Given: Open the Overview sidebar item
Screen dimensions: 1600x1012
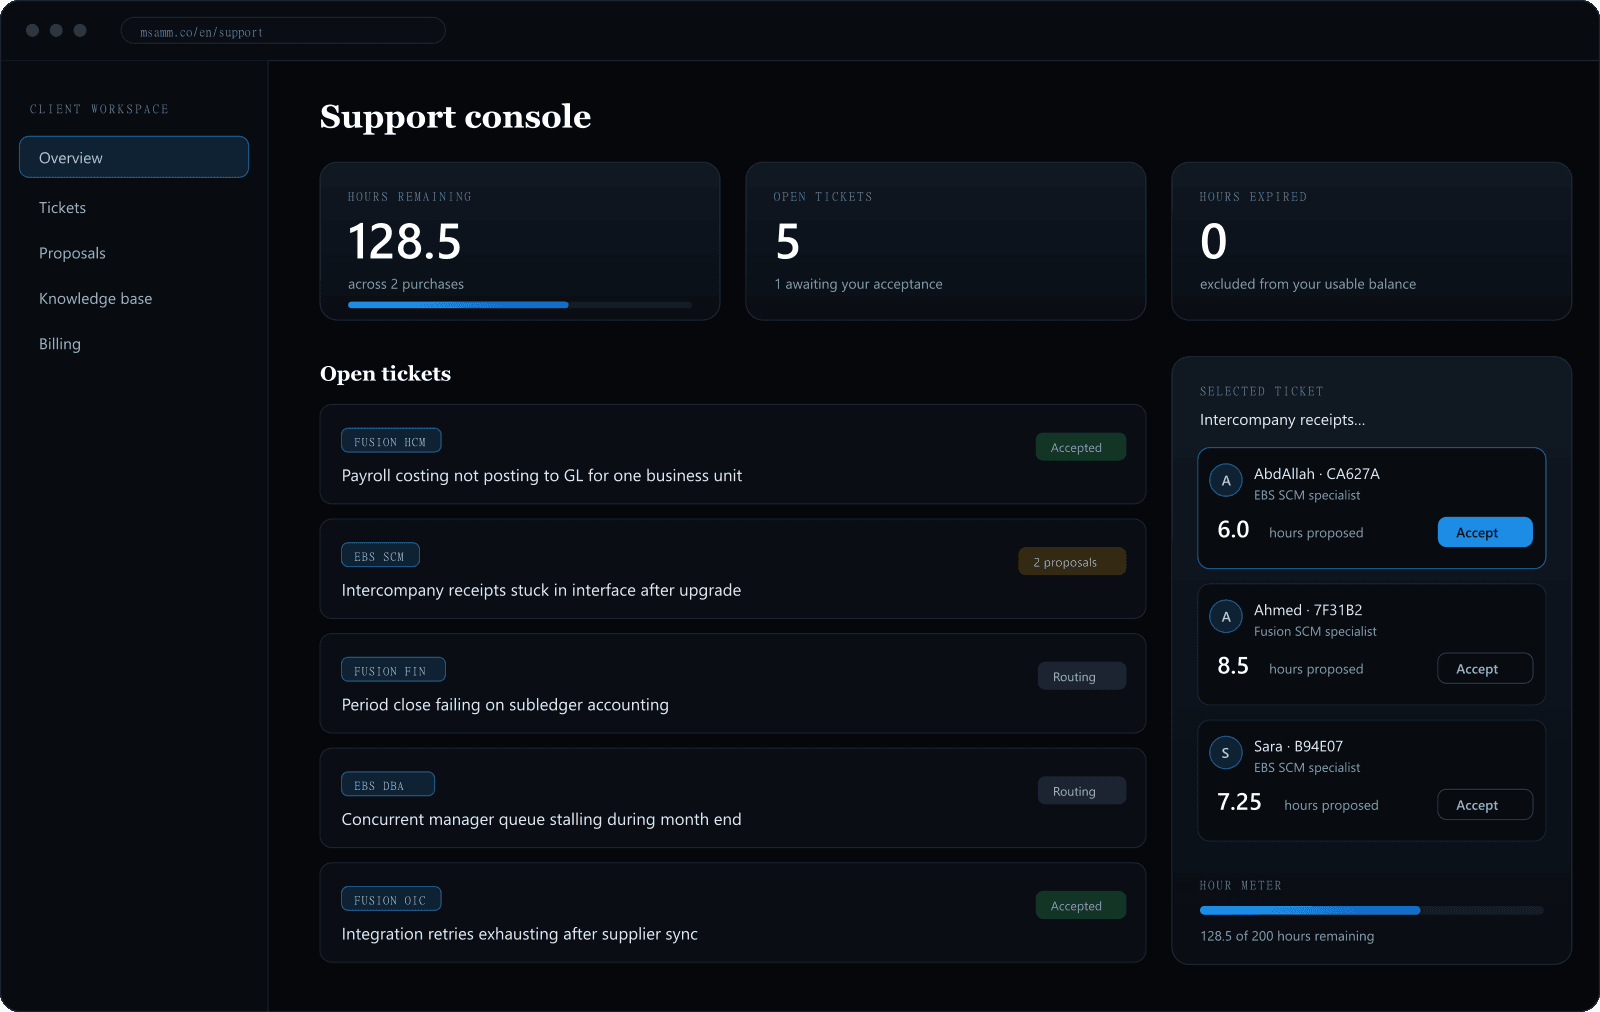Looking at the screenshot, I should point(134,157).
